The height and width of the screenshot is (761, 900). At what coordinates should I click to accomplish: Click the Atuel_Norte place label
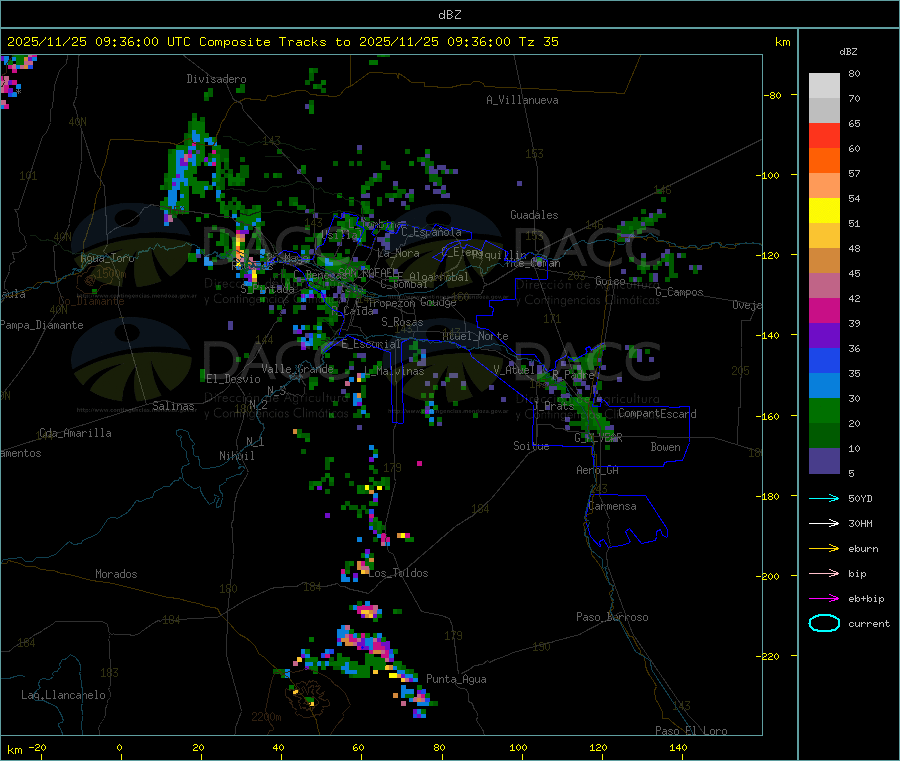[x=475, y=336]
